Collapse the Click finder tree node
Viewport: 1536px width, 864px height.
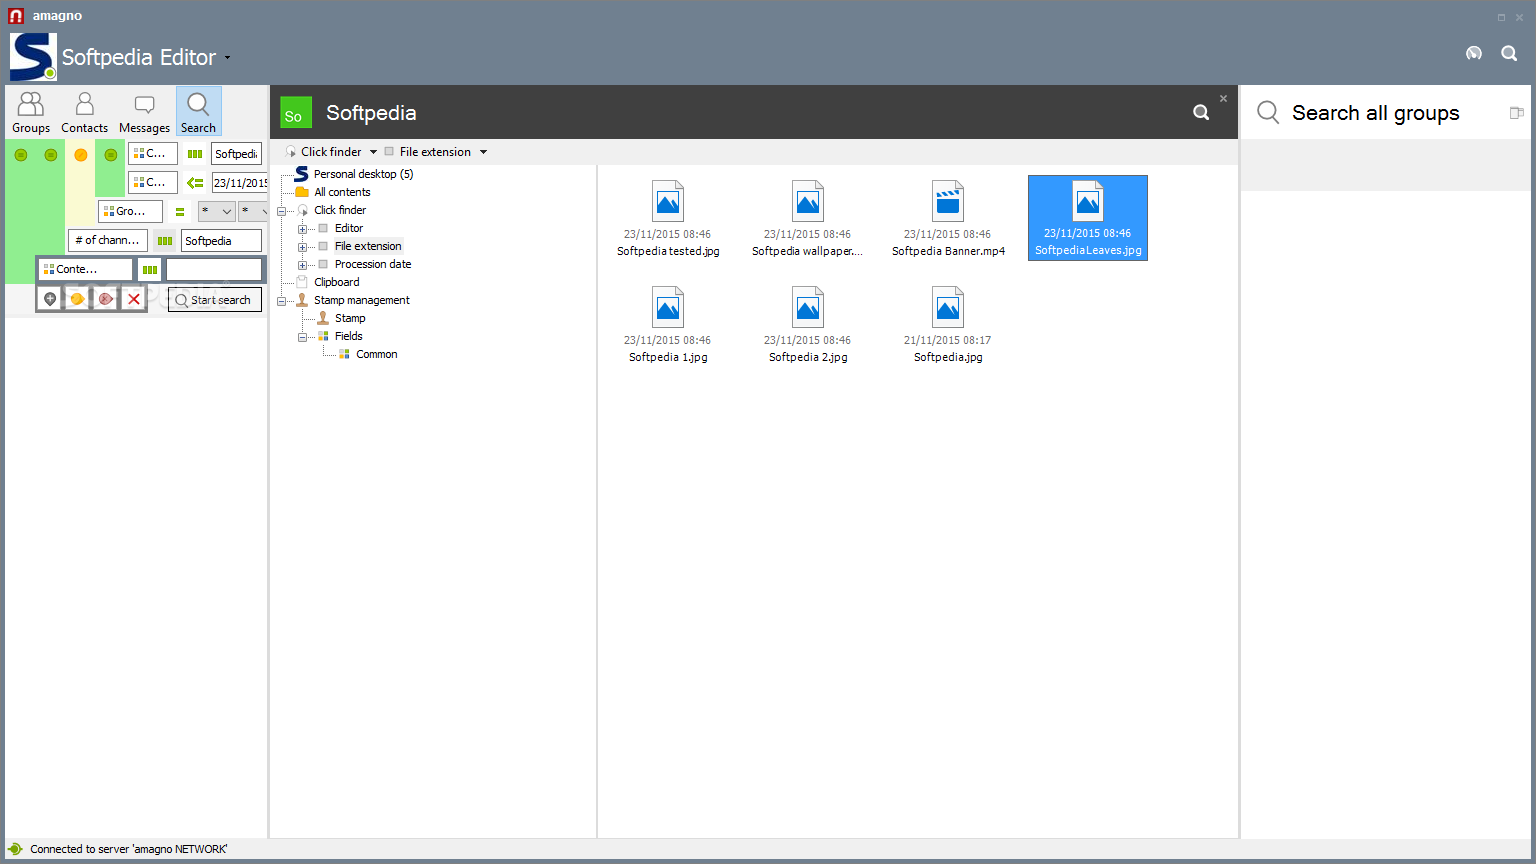282,211
